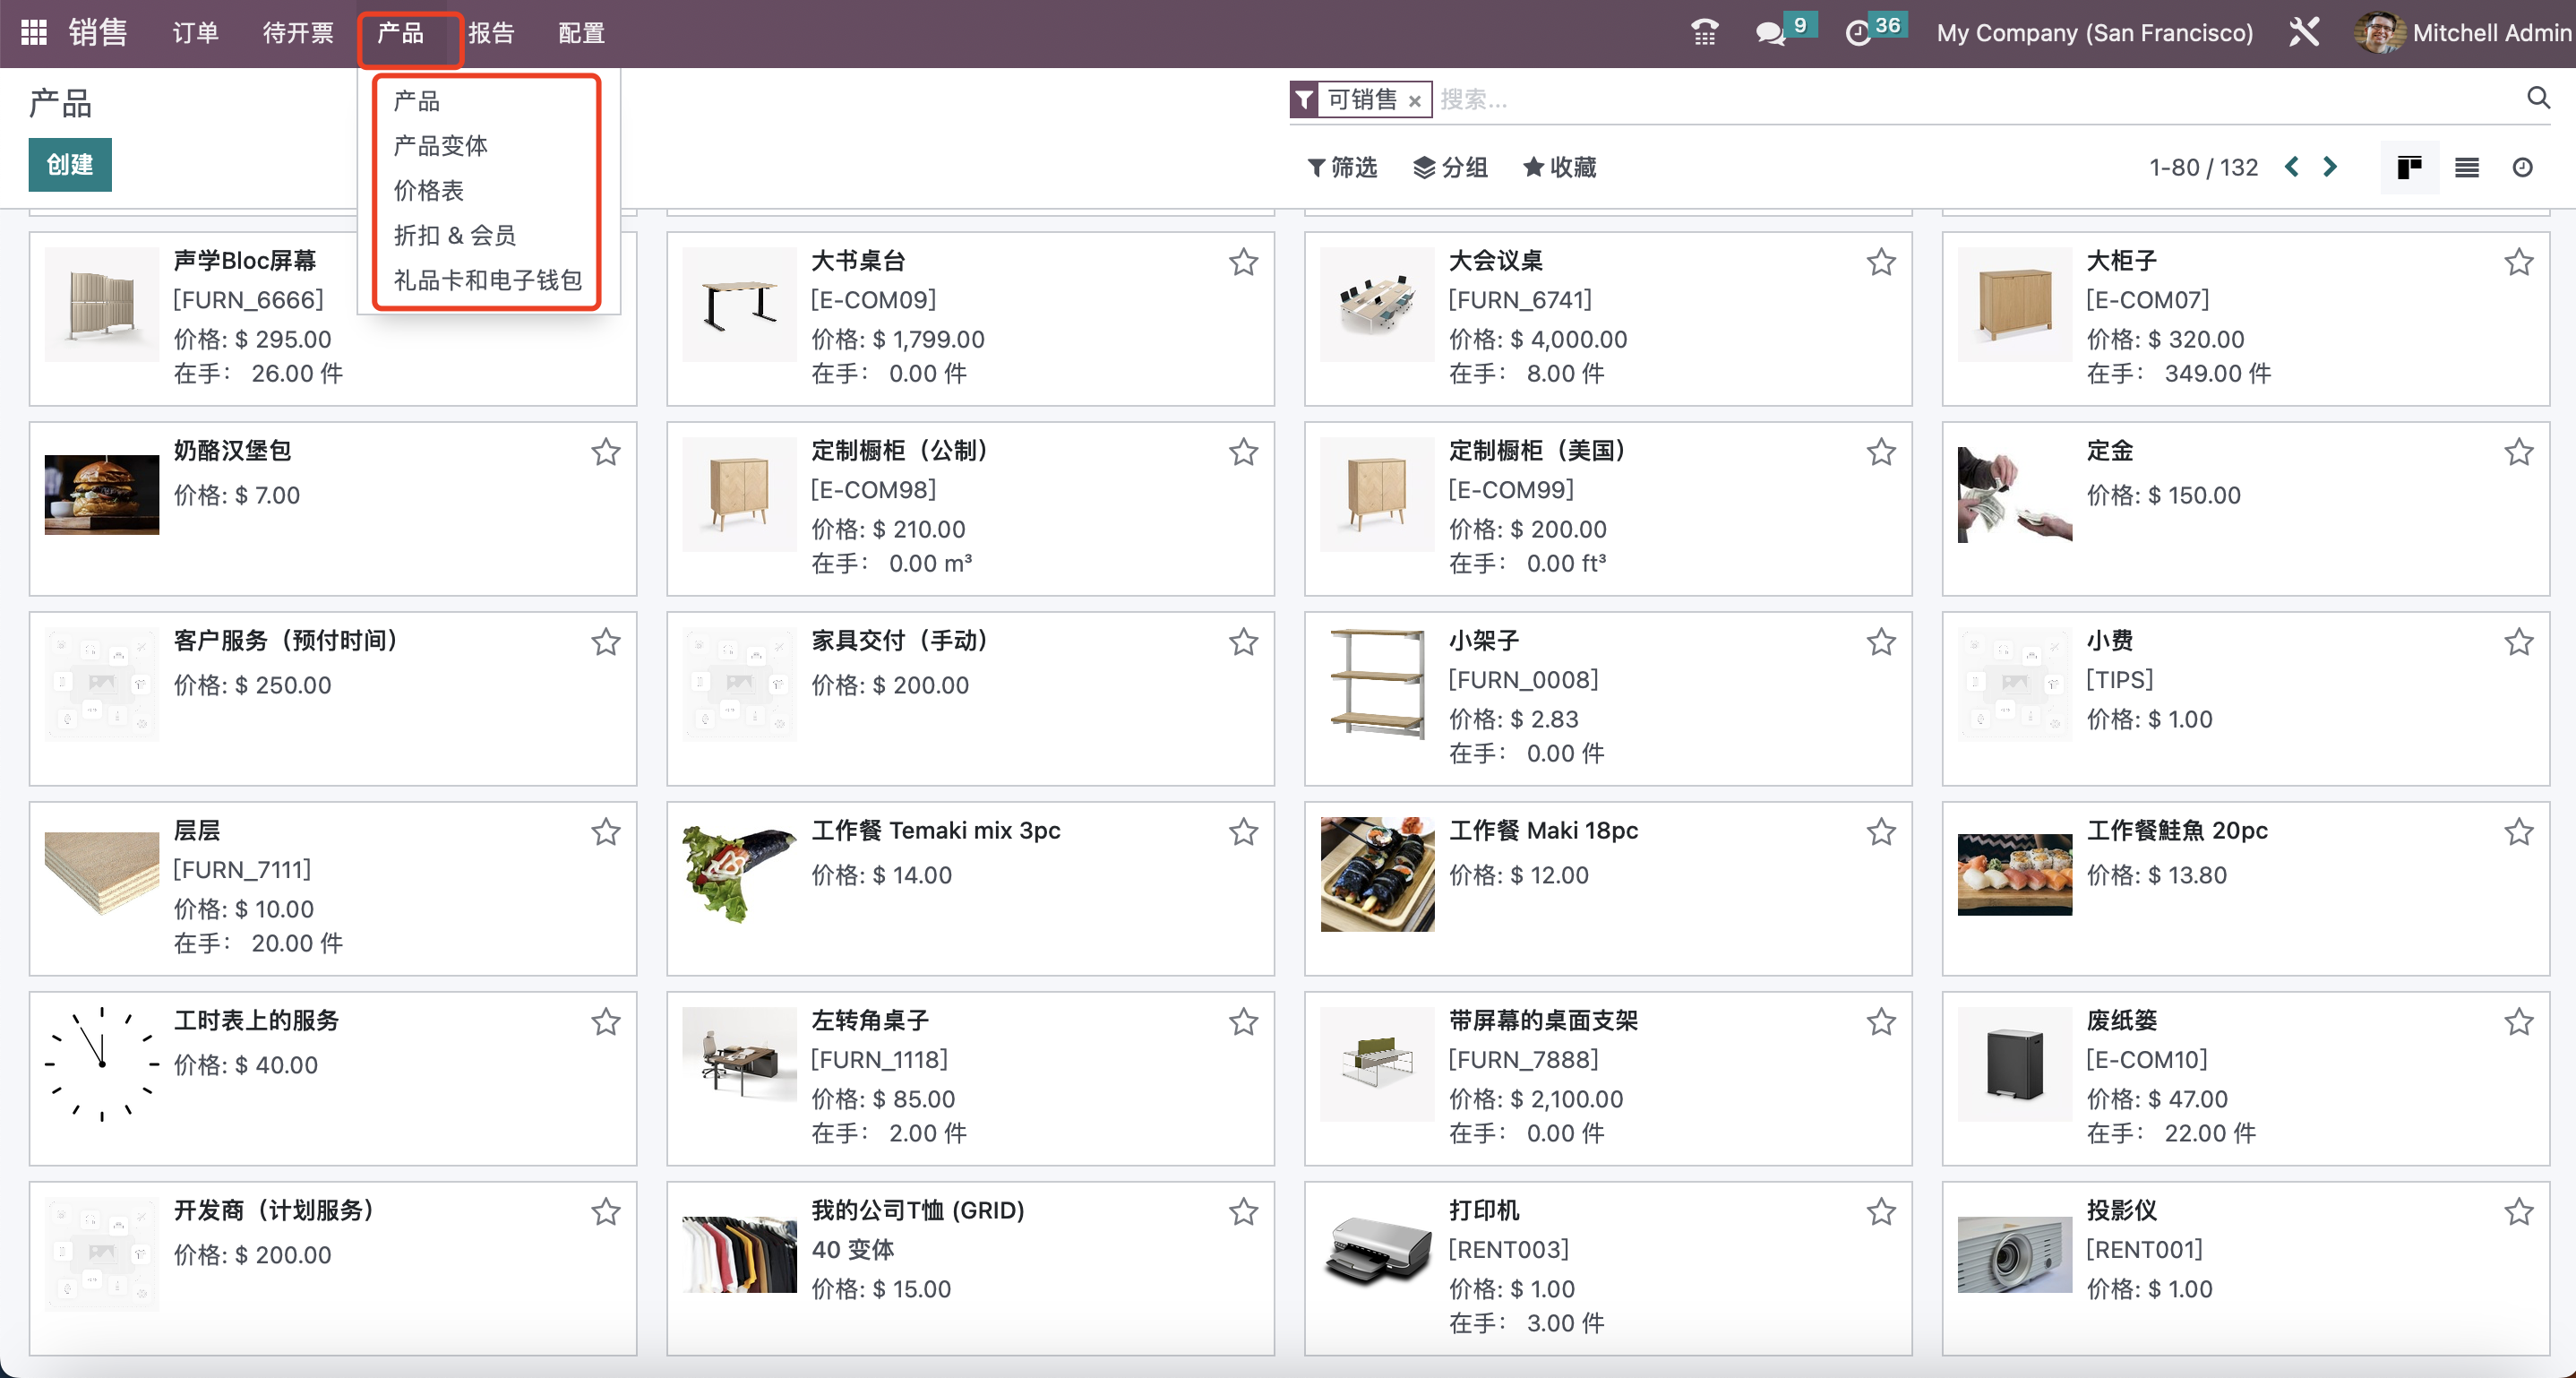
Task: Click the 奶酪汉堡包 burger thumbnail
Action: point(102,494)
